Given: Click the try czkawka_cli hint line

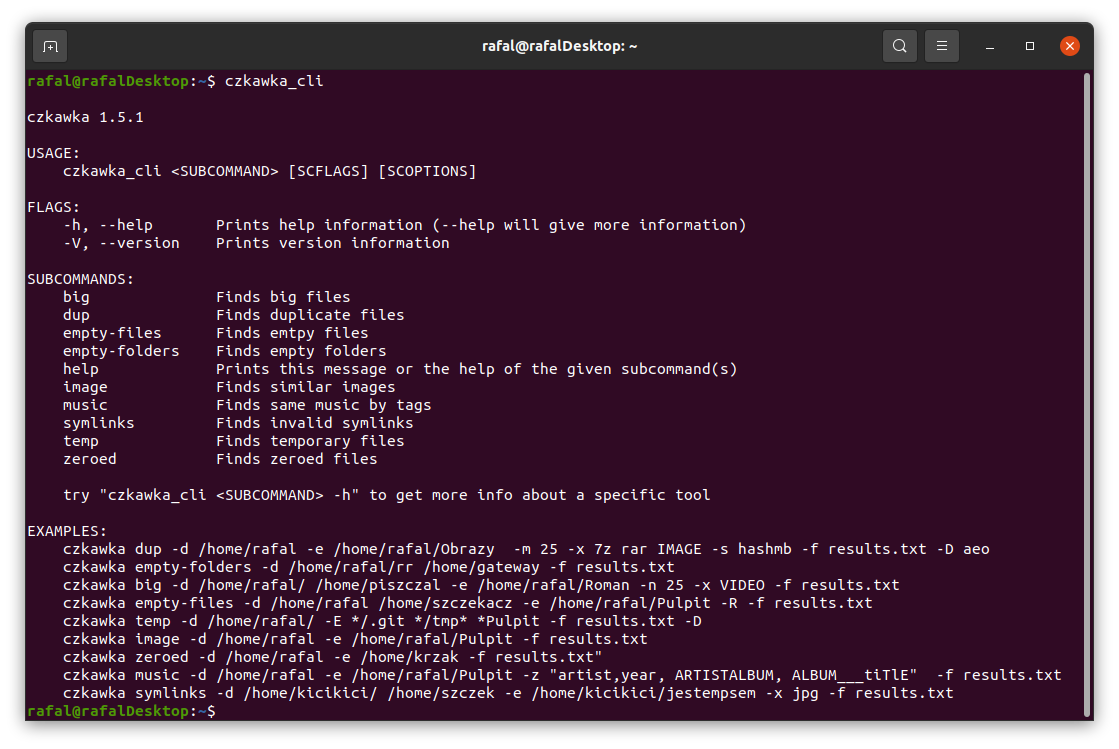Looking at the screenshot, I should point(387,495).
